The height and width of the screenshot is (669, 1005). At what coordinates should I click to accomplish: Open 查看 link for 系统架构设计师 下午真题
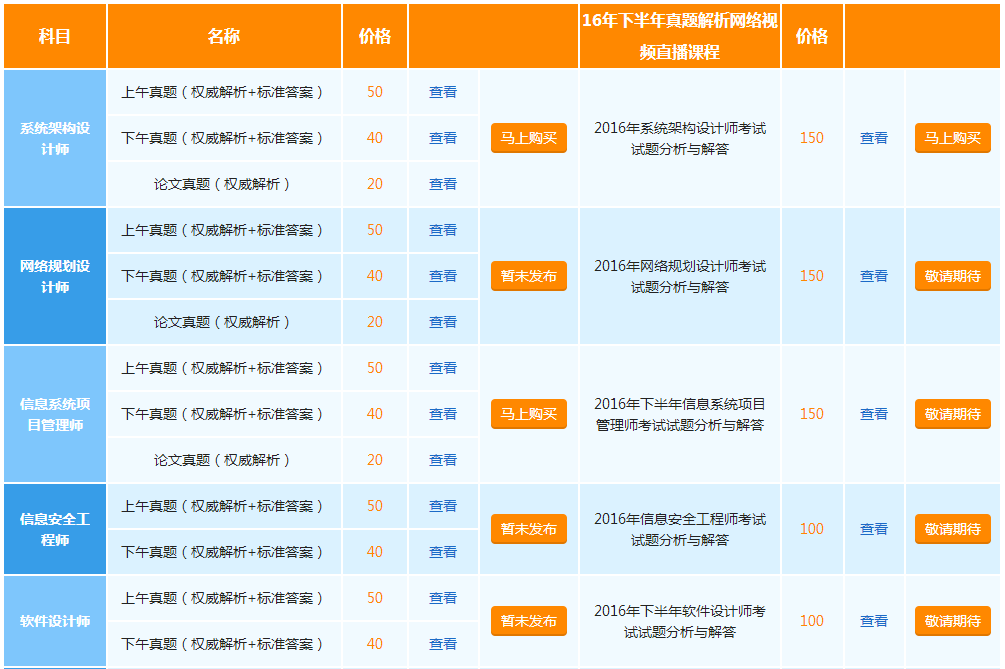point(443,138)
